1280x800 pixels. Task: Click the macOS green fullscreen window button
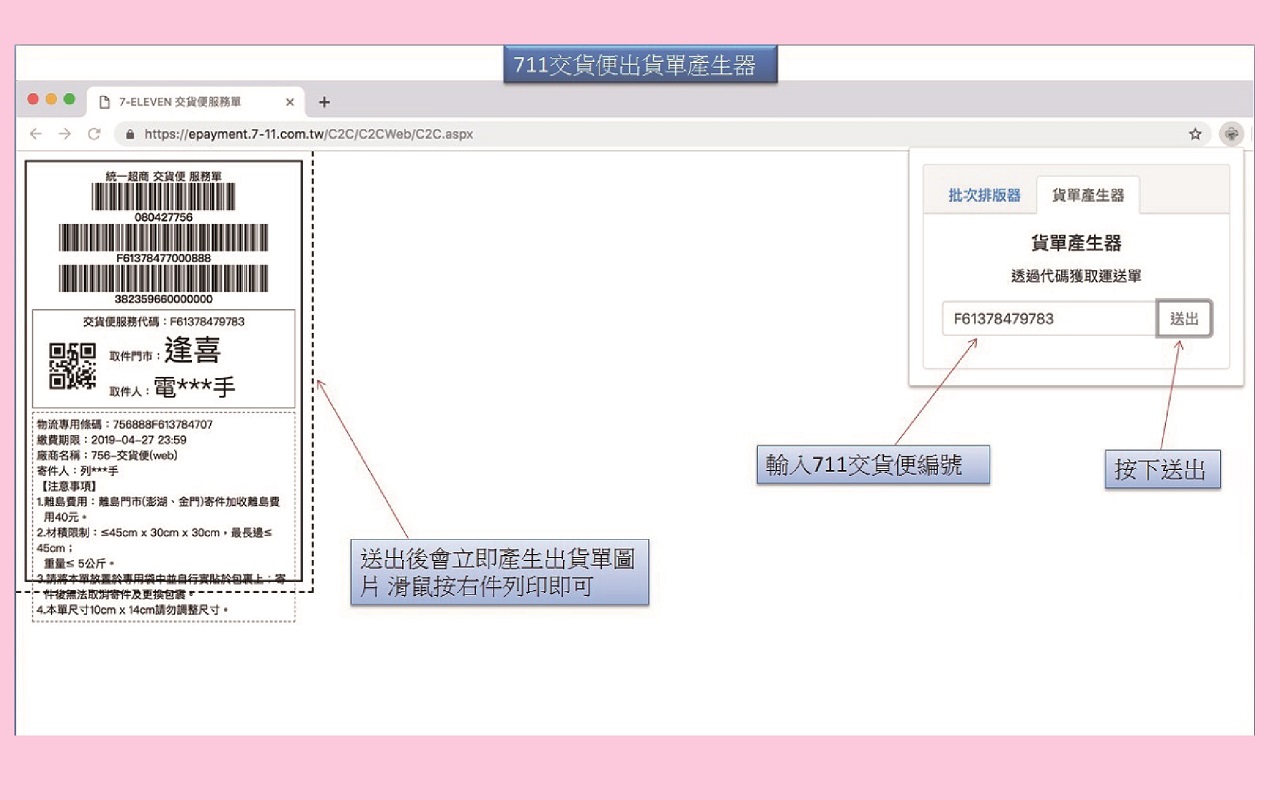70,99
